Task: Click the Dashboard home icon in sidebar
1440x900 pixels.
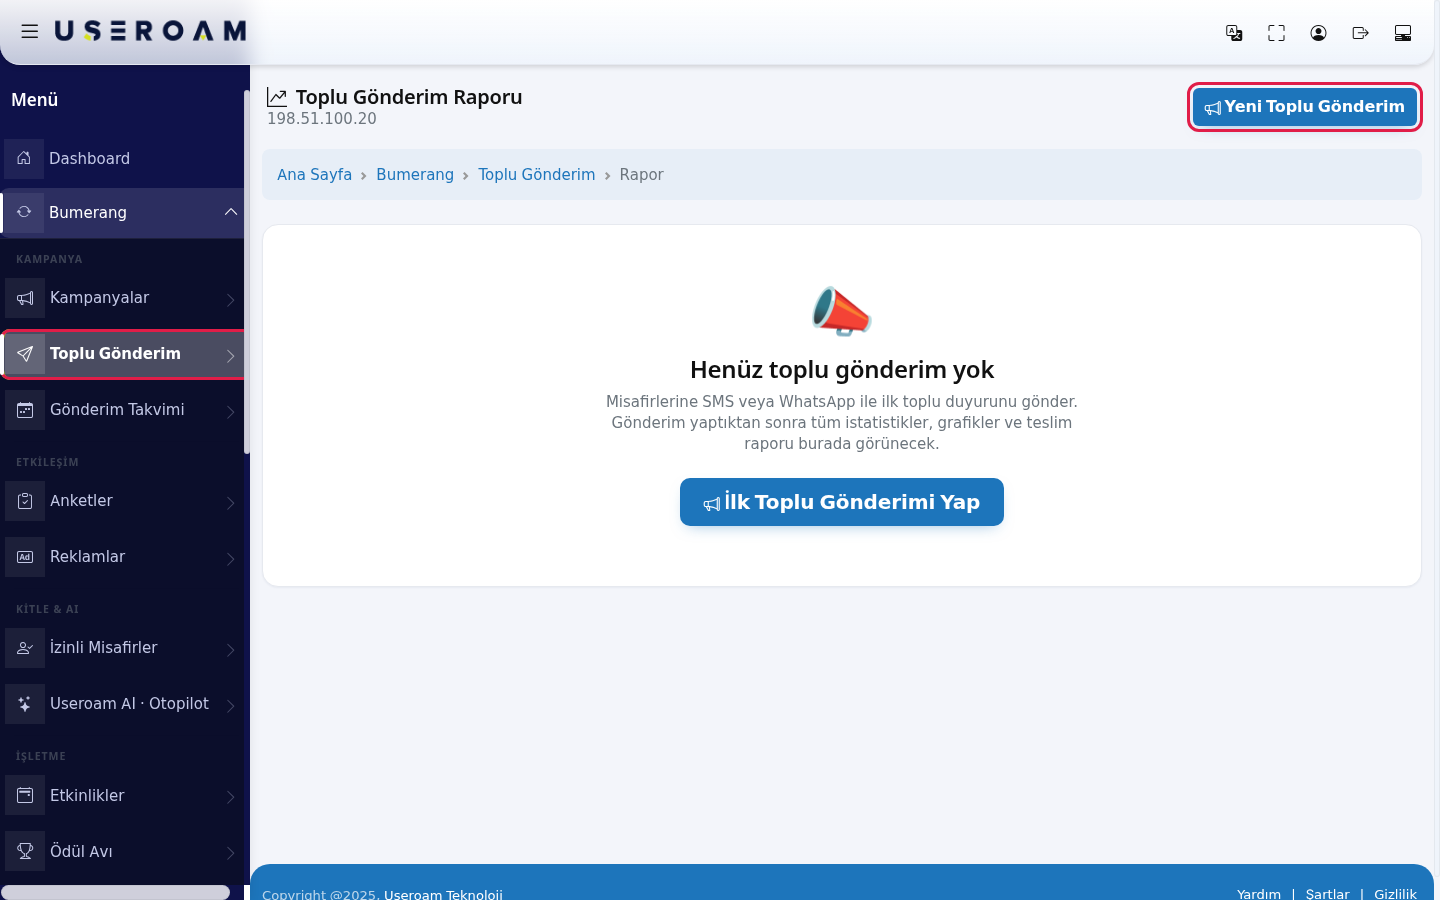Action: (x=24, y=158)
